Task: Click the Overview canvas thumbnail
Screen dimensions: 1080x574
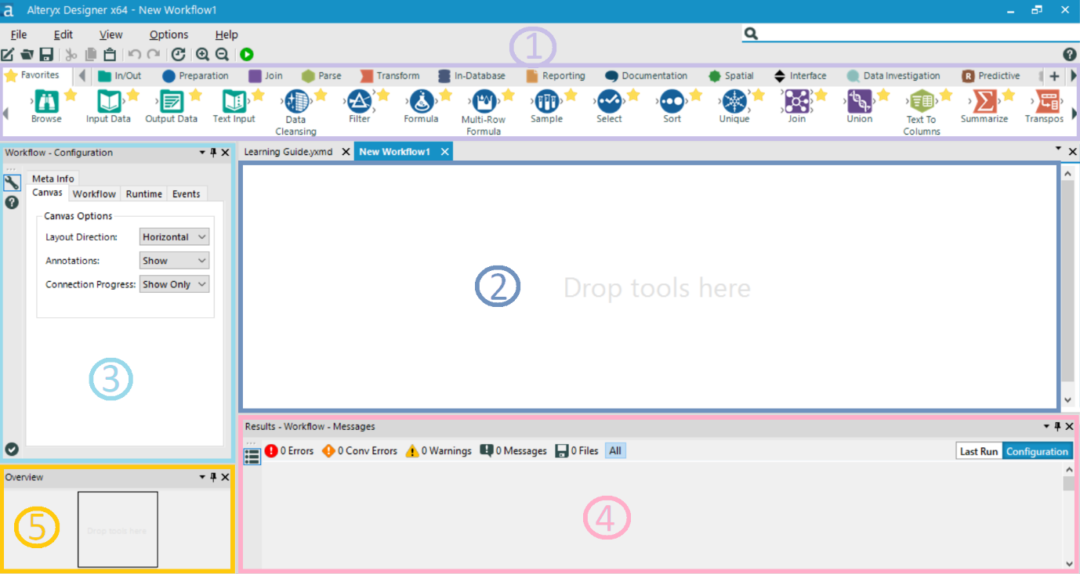Action: tap(118, 529)
